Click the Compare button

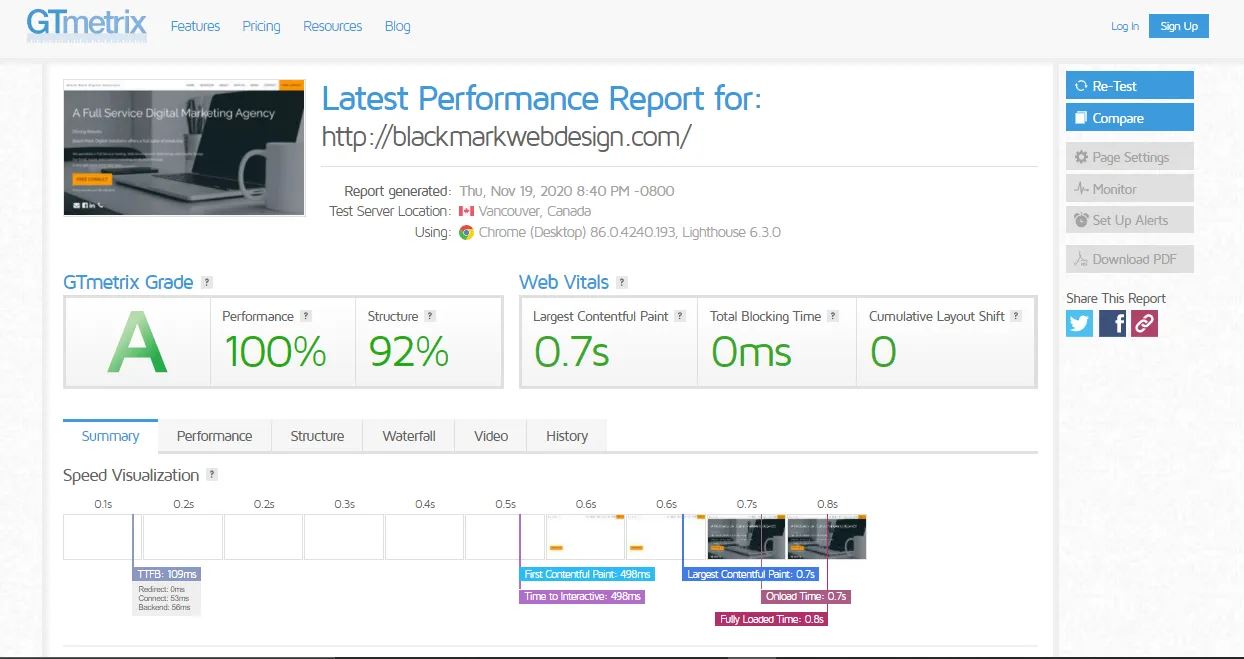1130,118
